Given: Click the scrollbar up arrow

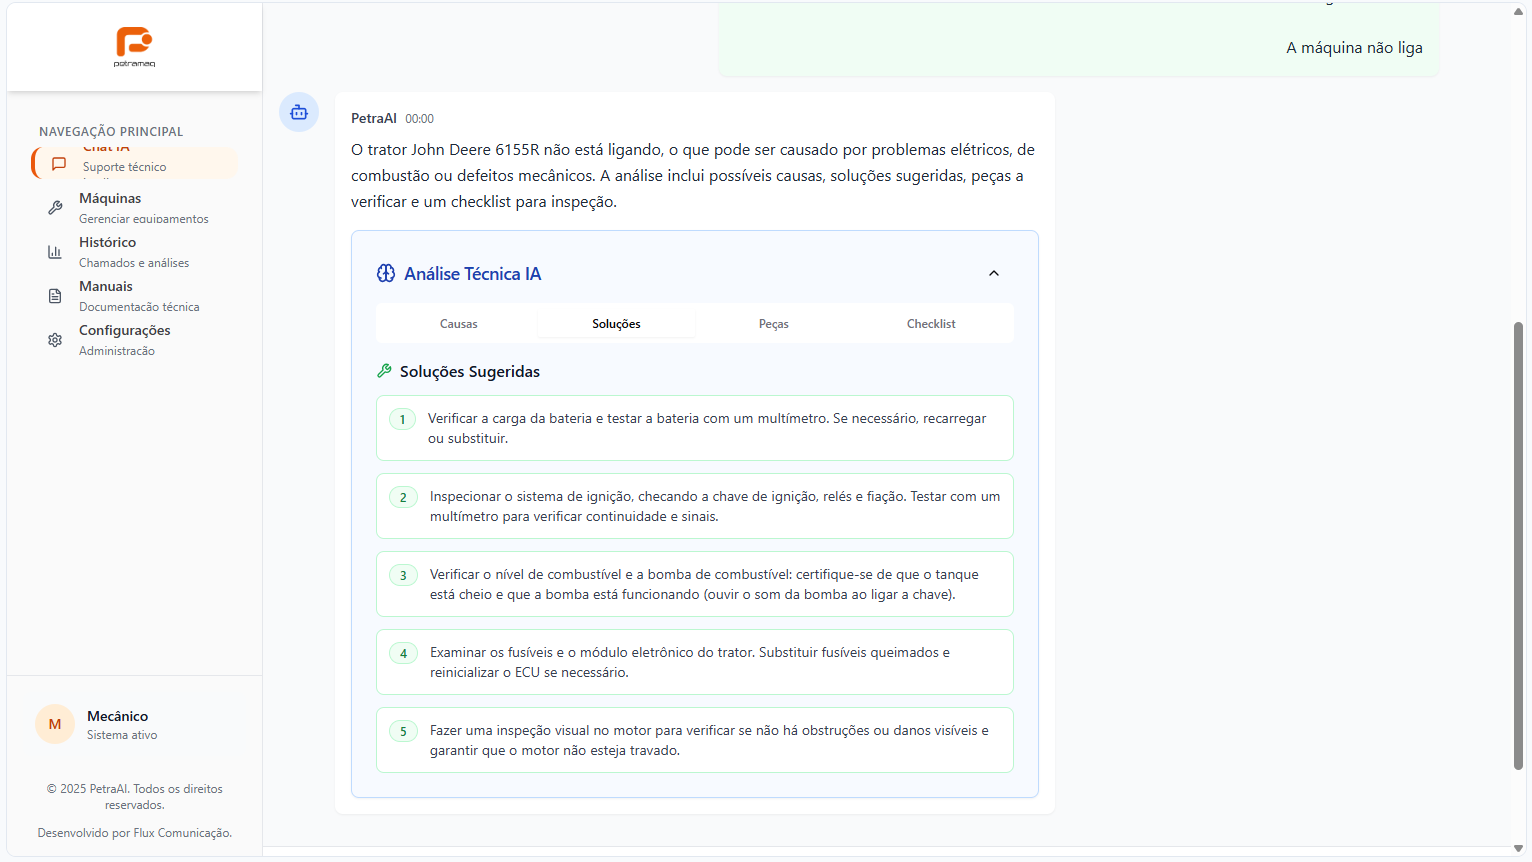Looking at the screenshot, I should pos(1518,10).
